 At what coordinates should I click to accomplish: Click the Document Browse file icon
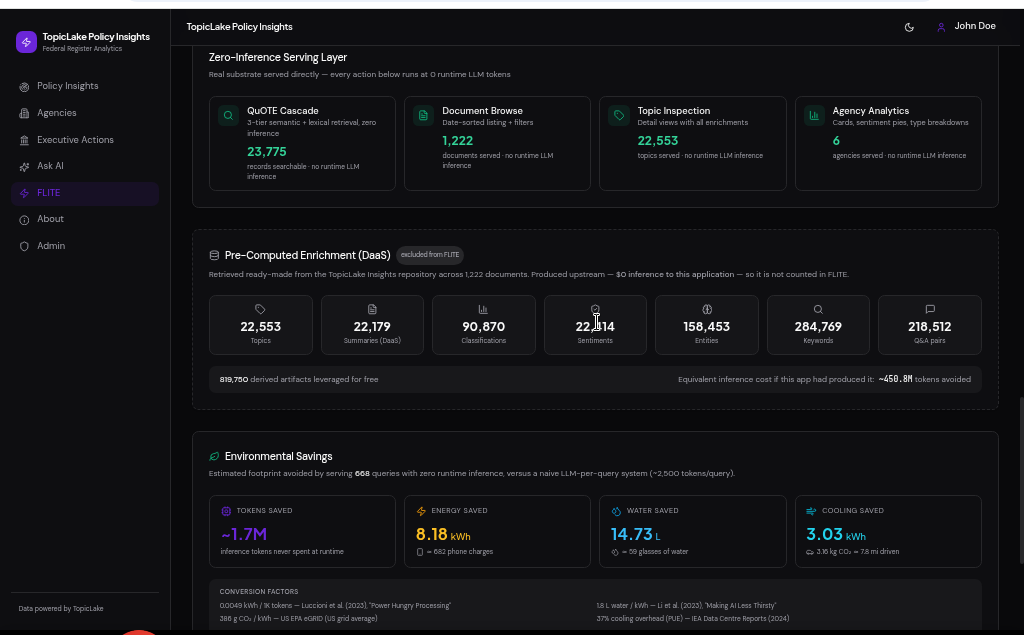[x=423, y=116]
